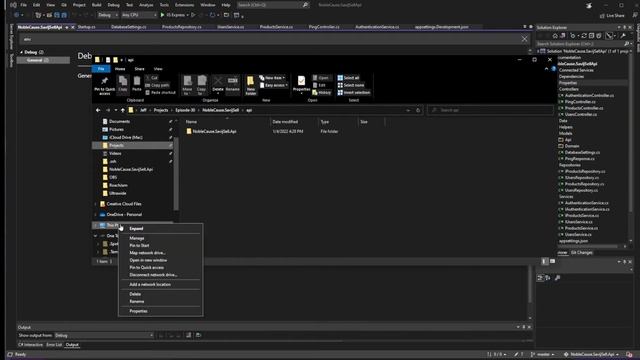Screen dimensions: 640x360
Task: Open the recent locations dropdown arrow in Explorer
Action: click(x=116, y=110)
